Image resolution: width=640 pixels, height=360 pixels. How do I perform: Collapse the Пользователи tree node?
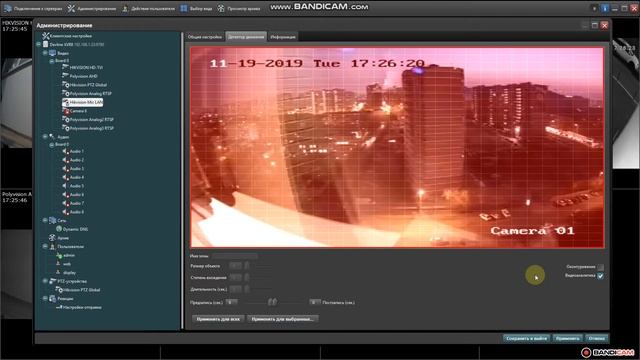tap(45, 247)
